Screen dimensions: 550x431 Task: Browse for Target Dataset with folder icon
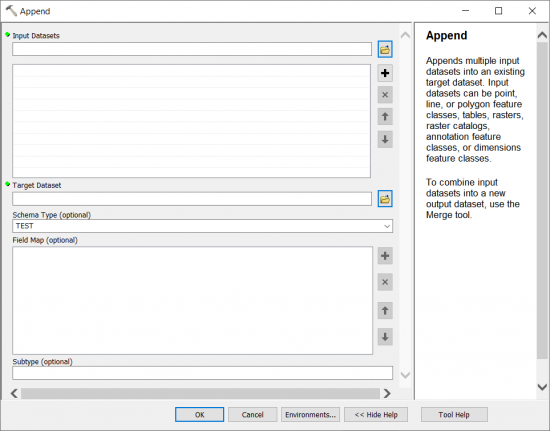click(x=385, y=199)
